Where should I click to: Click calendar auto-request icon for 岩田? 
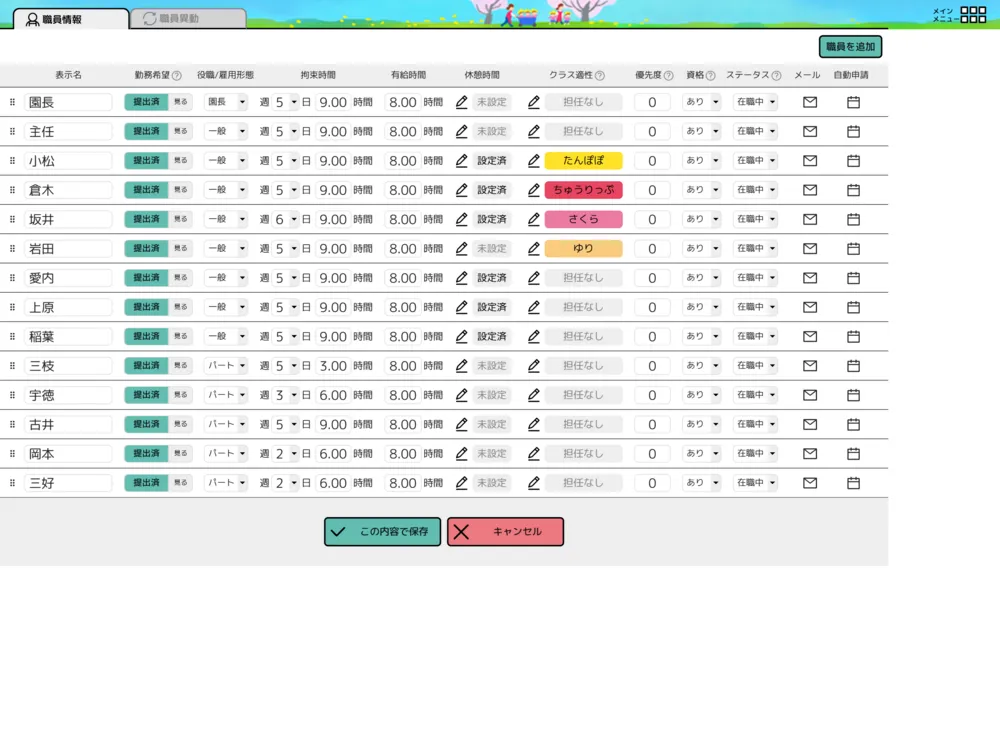tap(853, 249)
